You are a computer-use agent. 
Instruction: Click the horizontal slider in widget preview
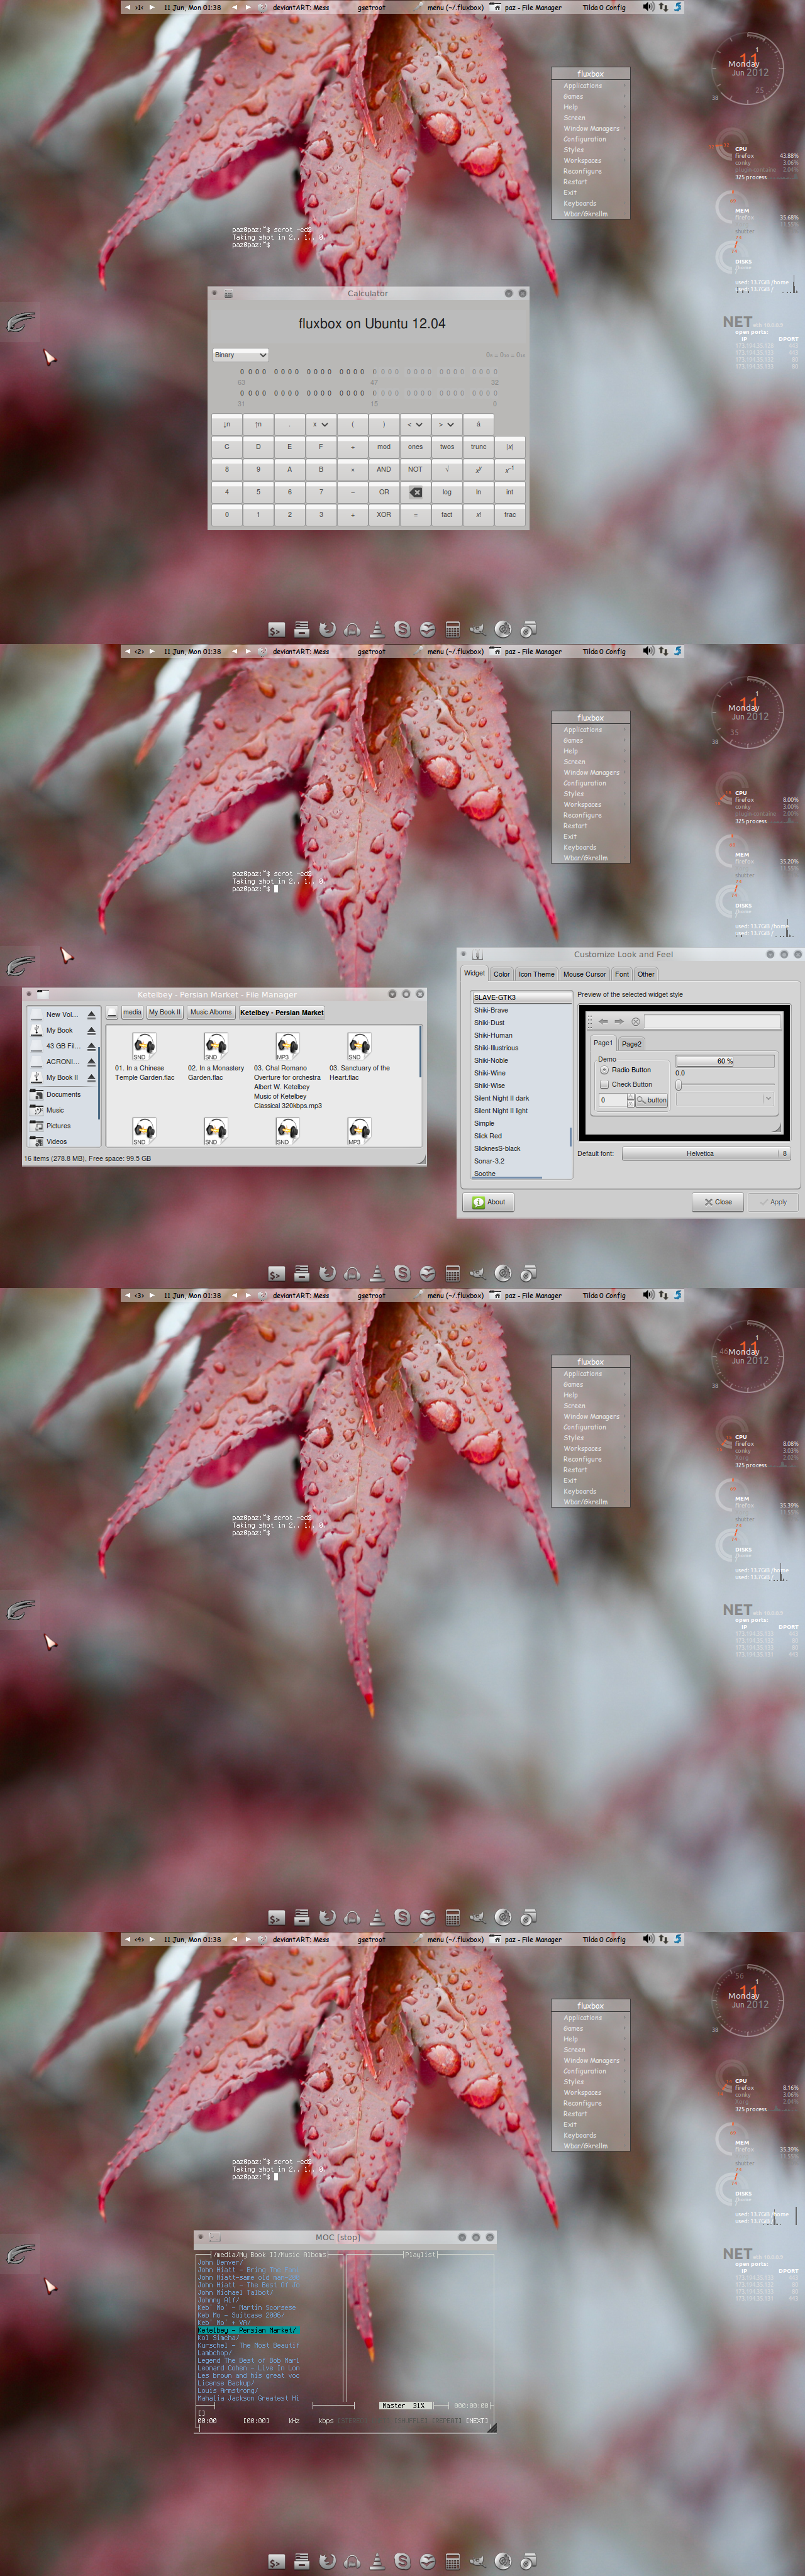click(x=725, y=1084)
